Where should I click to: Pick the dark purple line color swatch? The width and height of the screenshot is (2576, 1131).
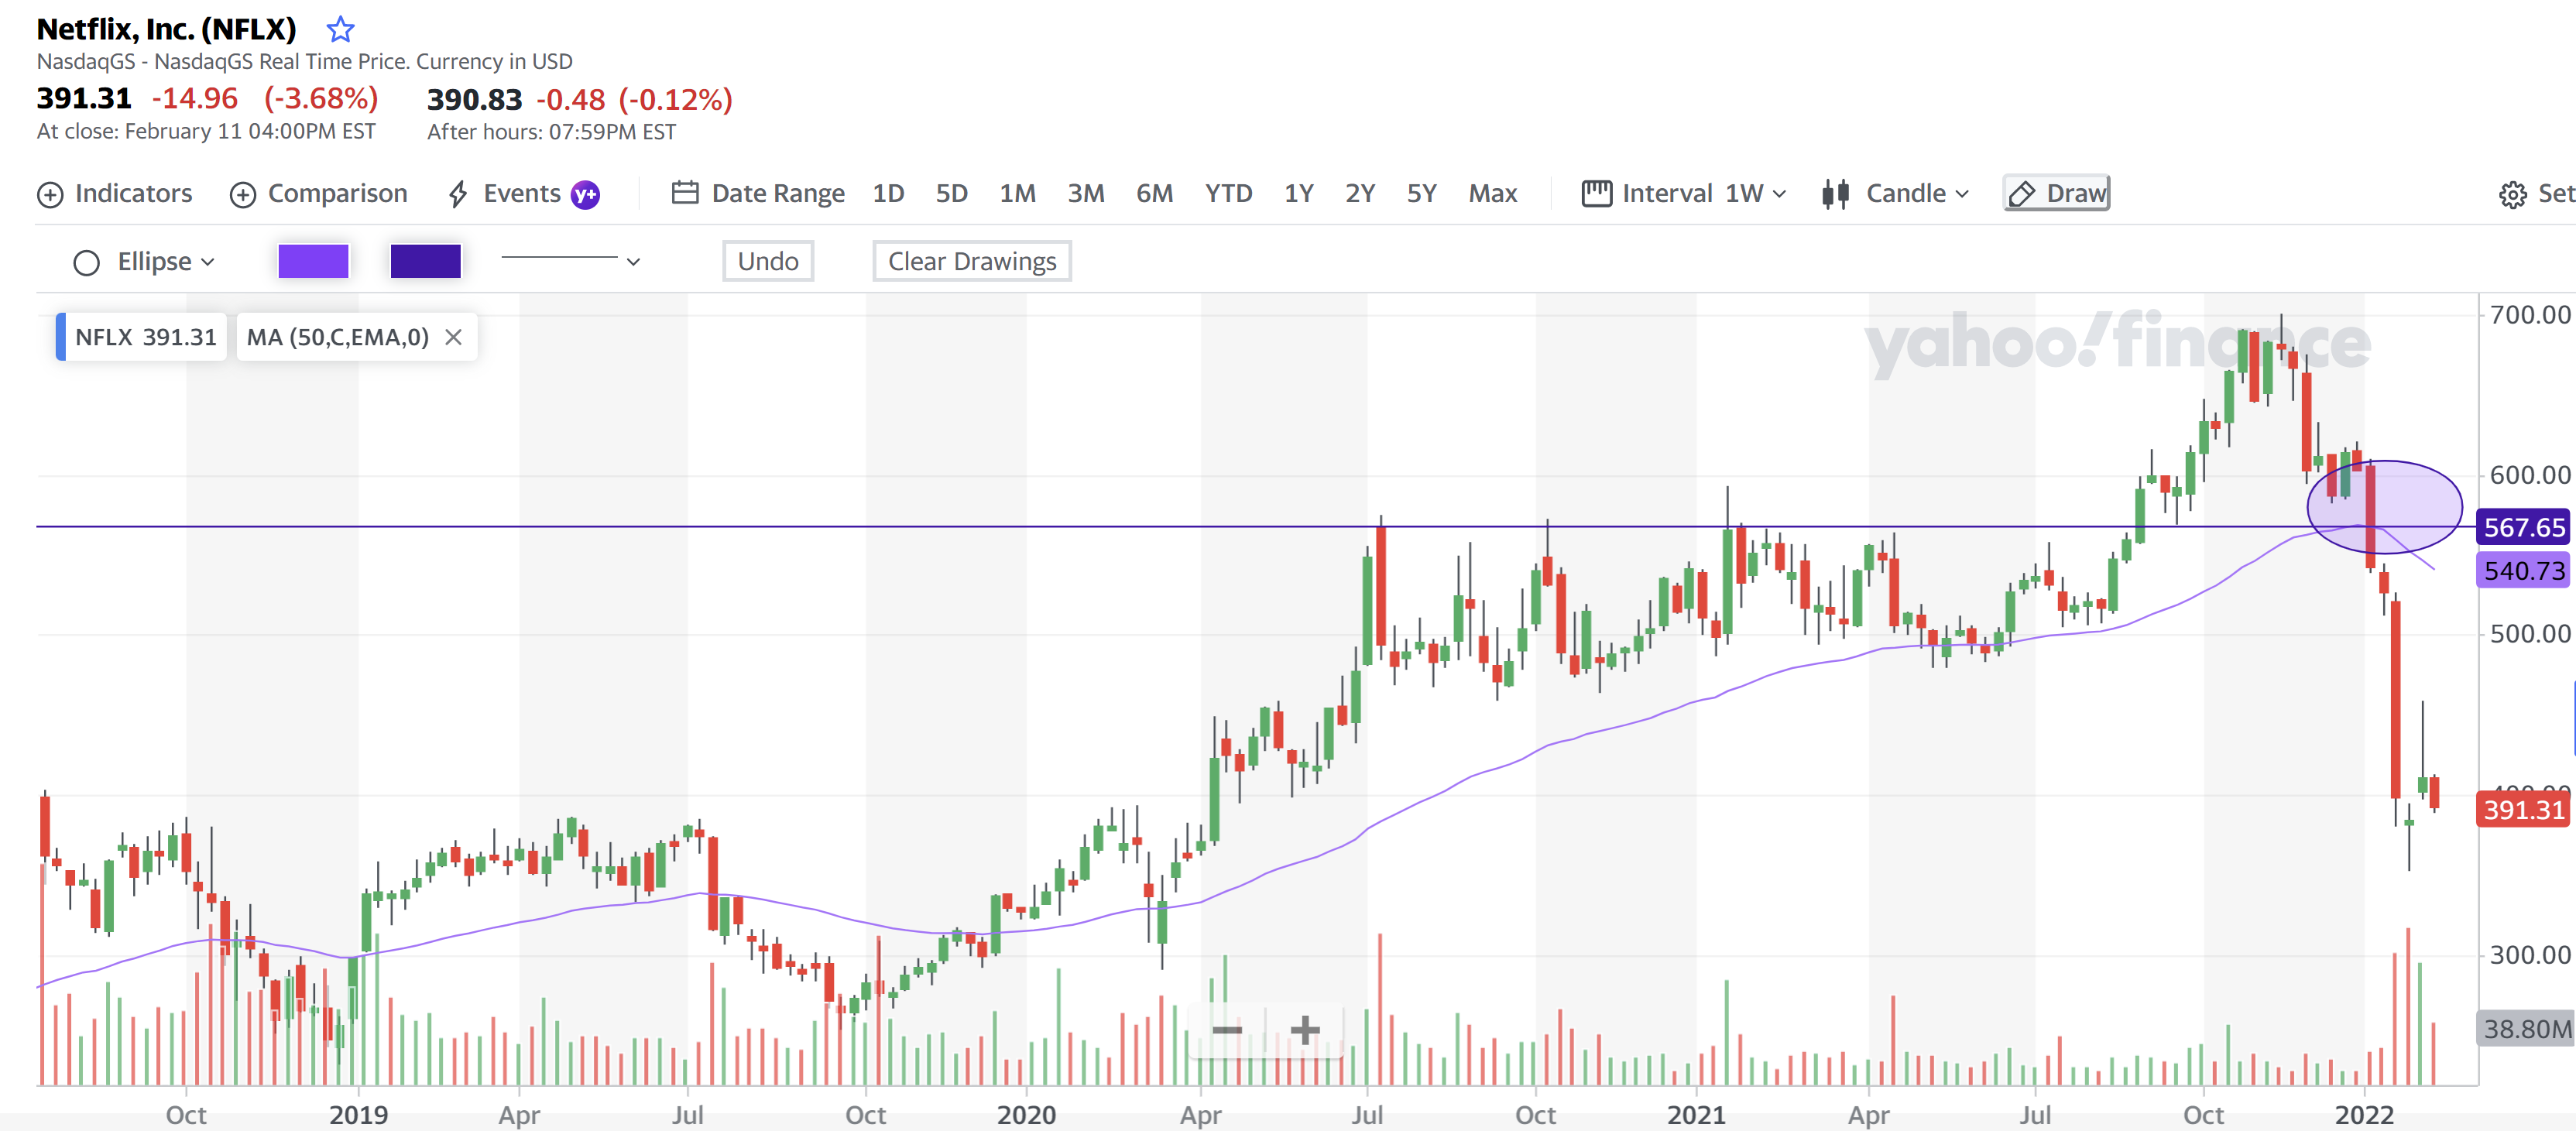pyautogui.click(x=425, y=261)
